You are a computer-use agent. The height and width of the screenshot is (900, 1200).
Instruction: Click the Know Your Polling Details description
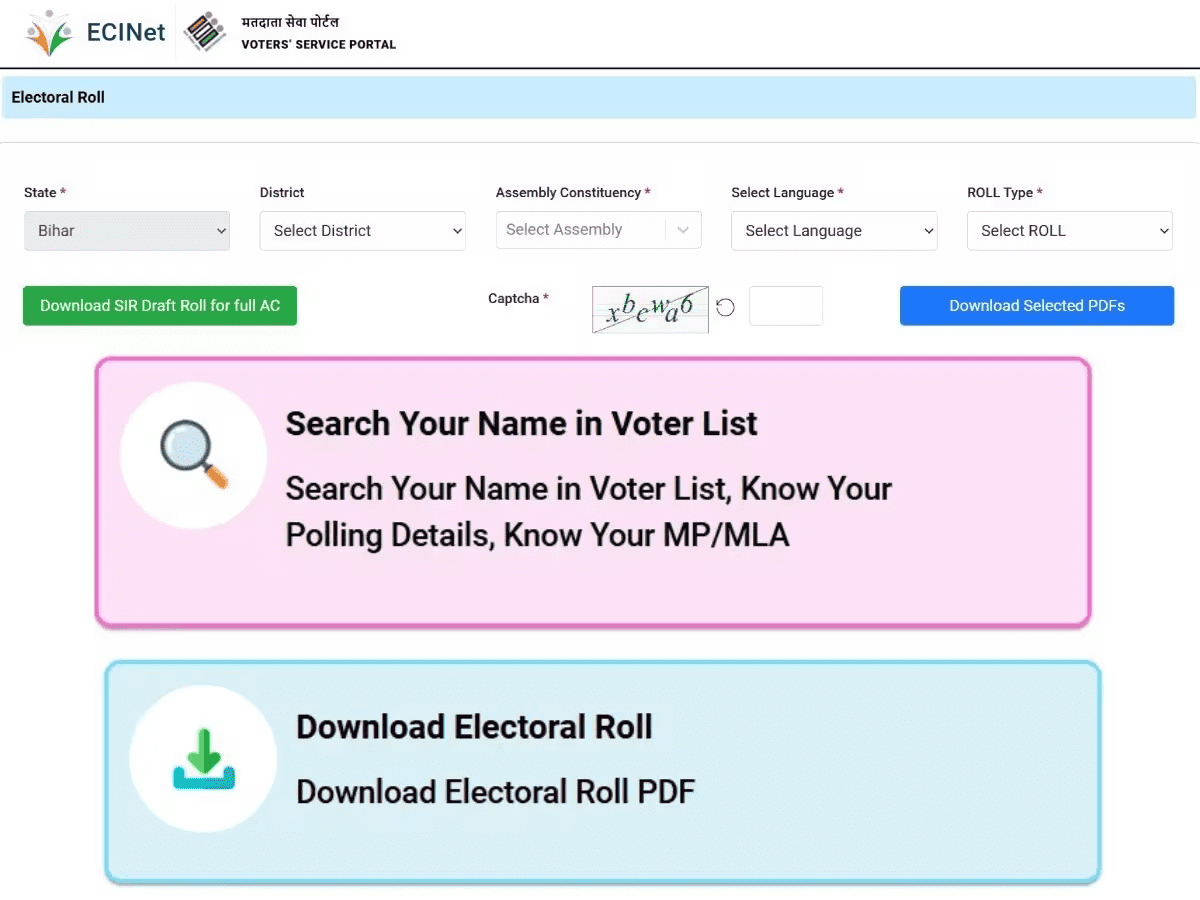click(x=588, y=512)
